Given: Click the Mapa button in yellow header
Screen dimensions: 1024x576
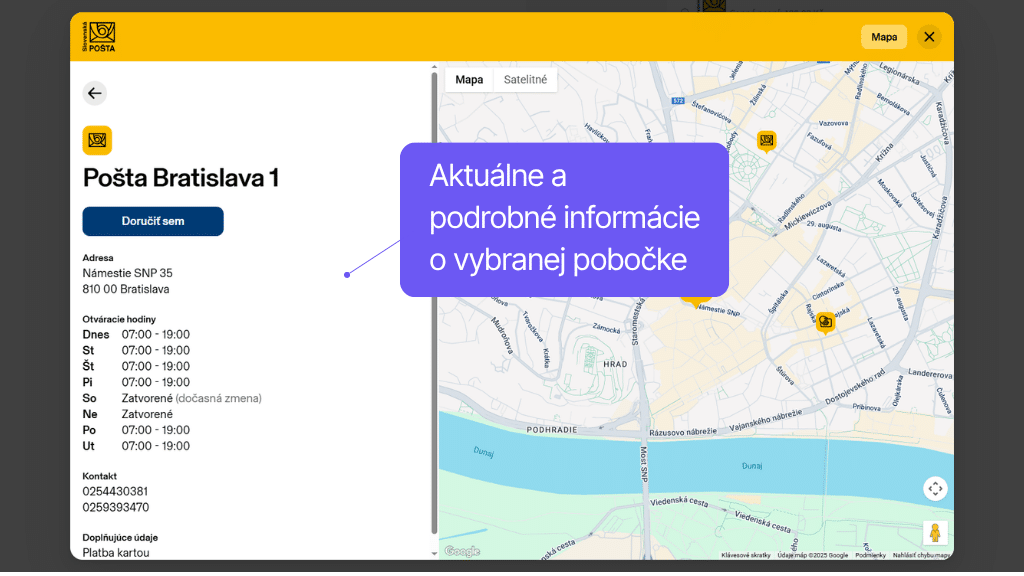Looking at the screenshot, I should click(x=884, y=37).
